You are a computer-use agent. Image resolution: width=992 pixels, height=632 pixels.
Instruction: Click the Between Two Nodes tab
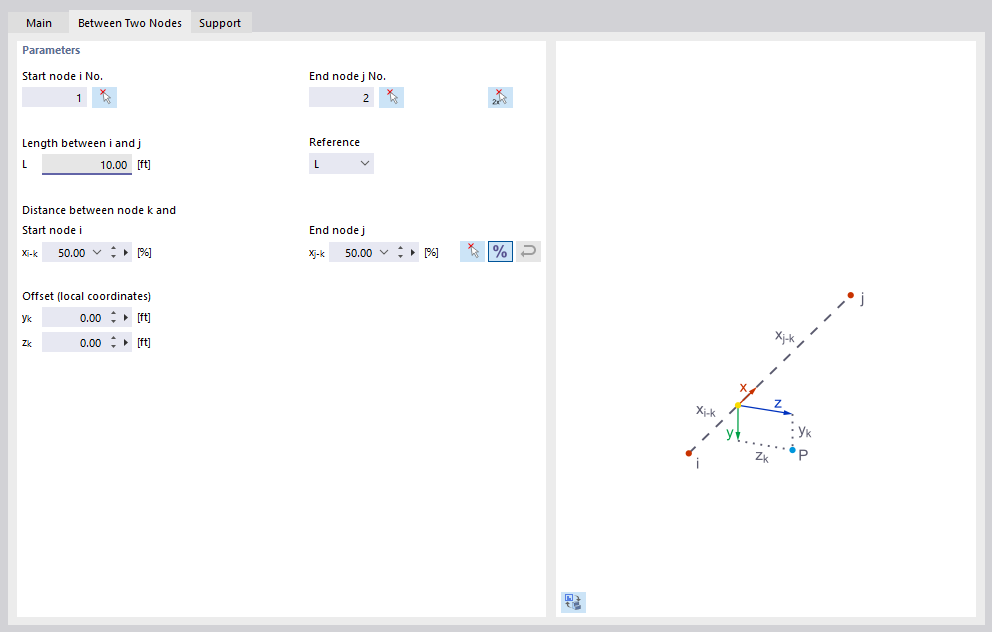tap(129, 20)
